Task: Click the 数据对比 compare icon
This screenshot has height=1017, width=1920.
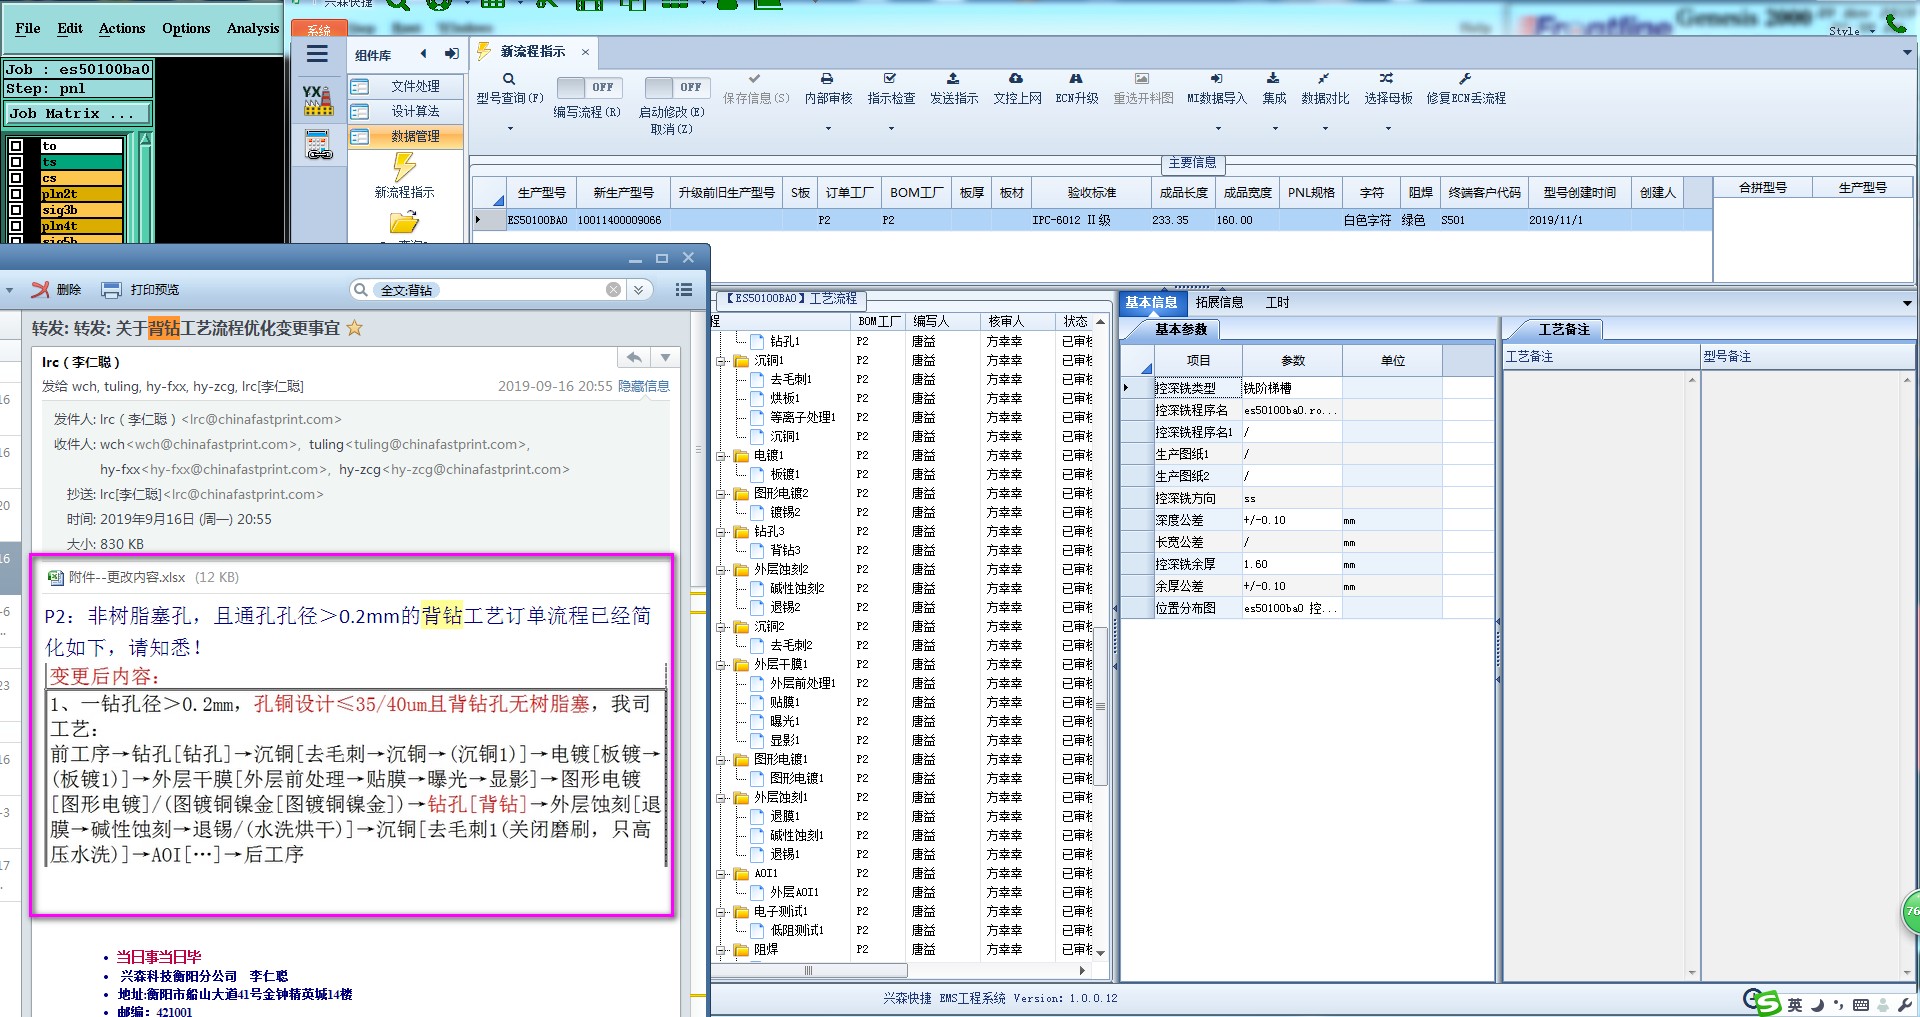Action: tap(1324, 78)
